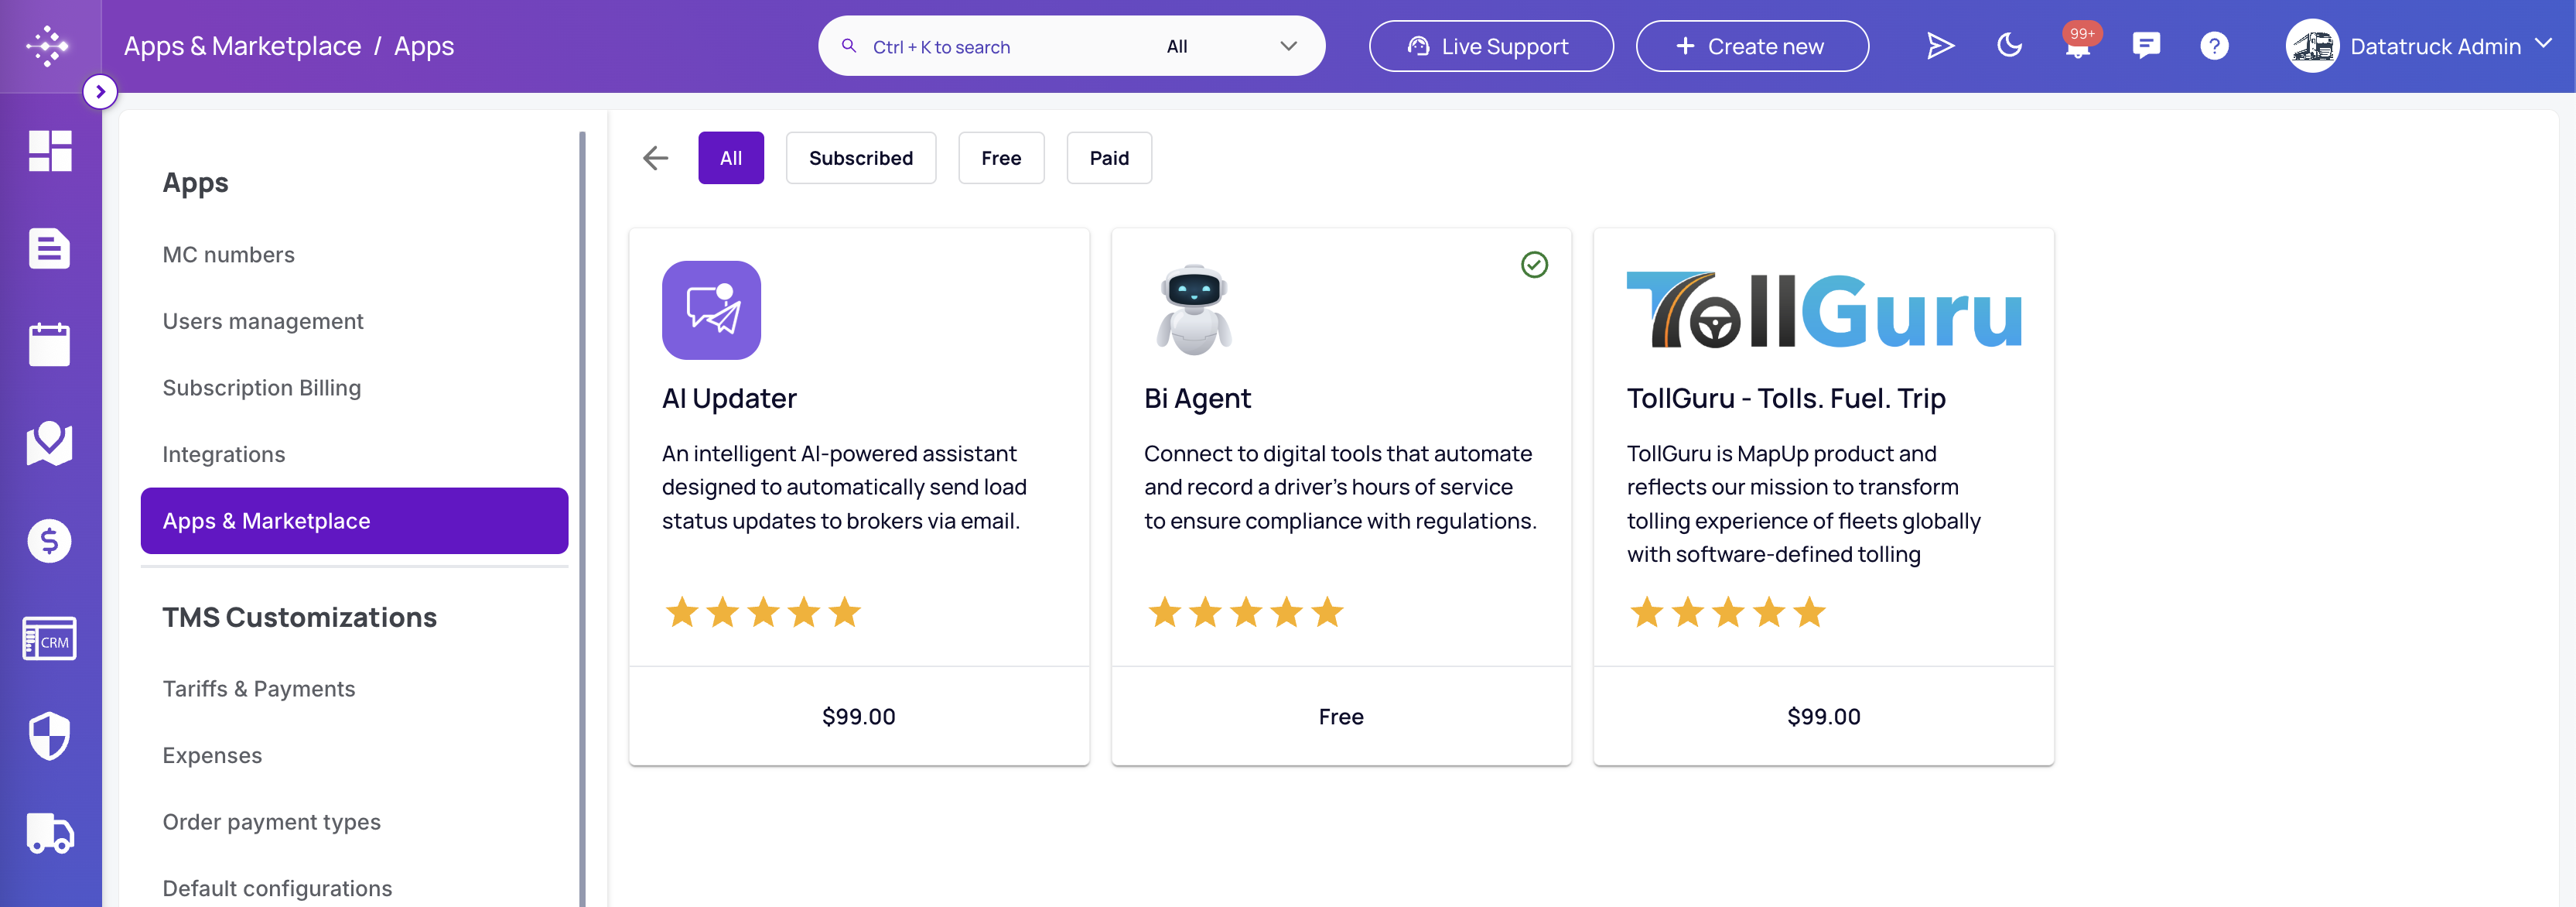Select Apps & Marketplace menu item
The image size is (2576, 907).
tap(354, 521)
